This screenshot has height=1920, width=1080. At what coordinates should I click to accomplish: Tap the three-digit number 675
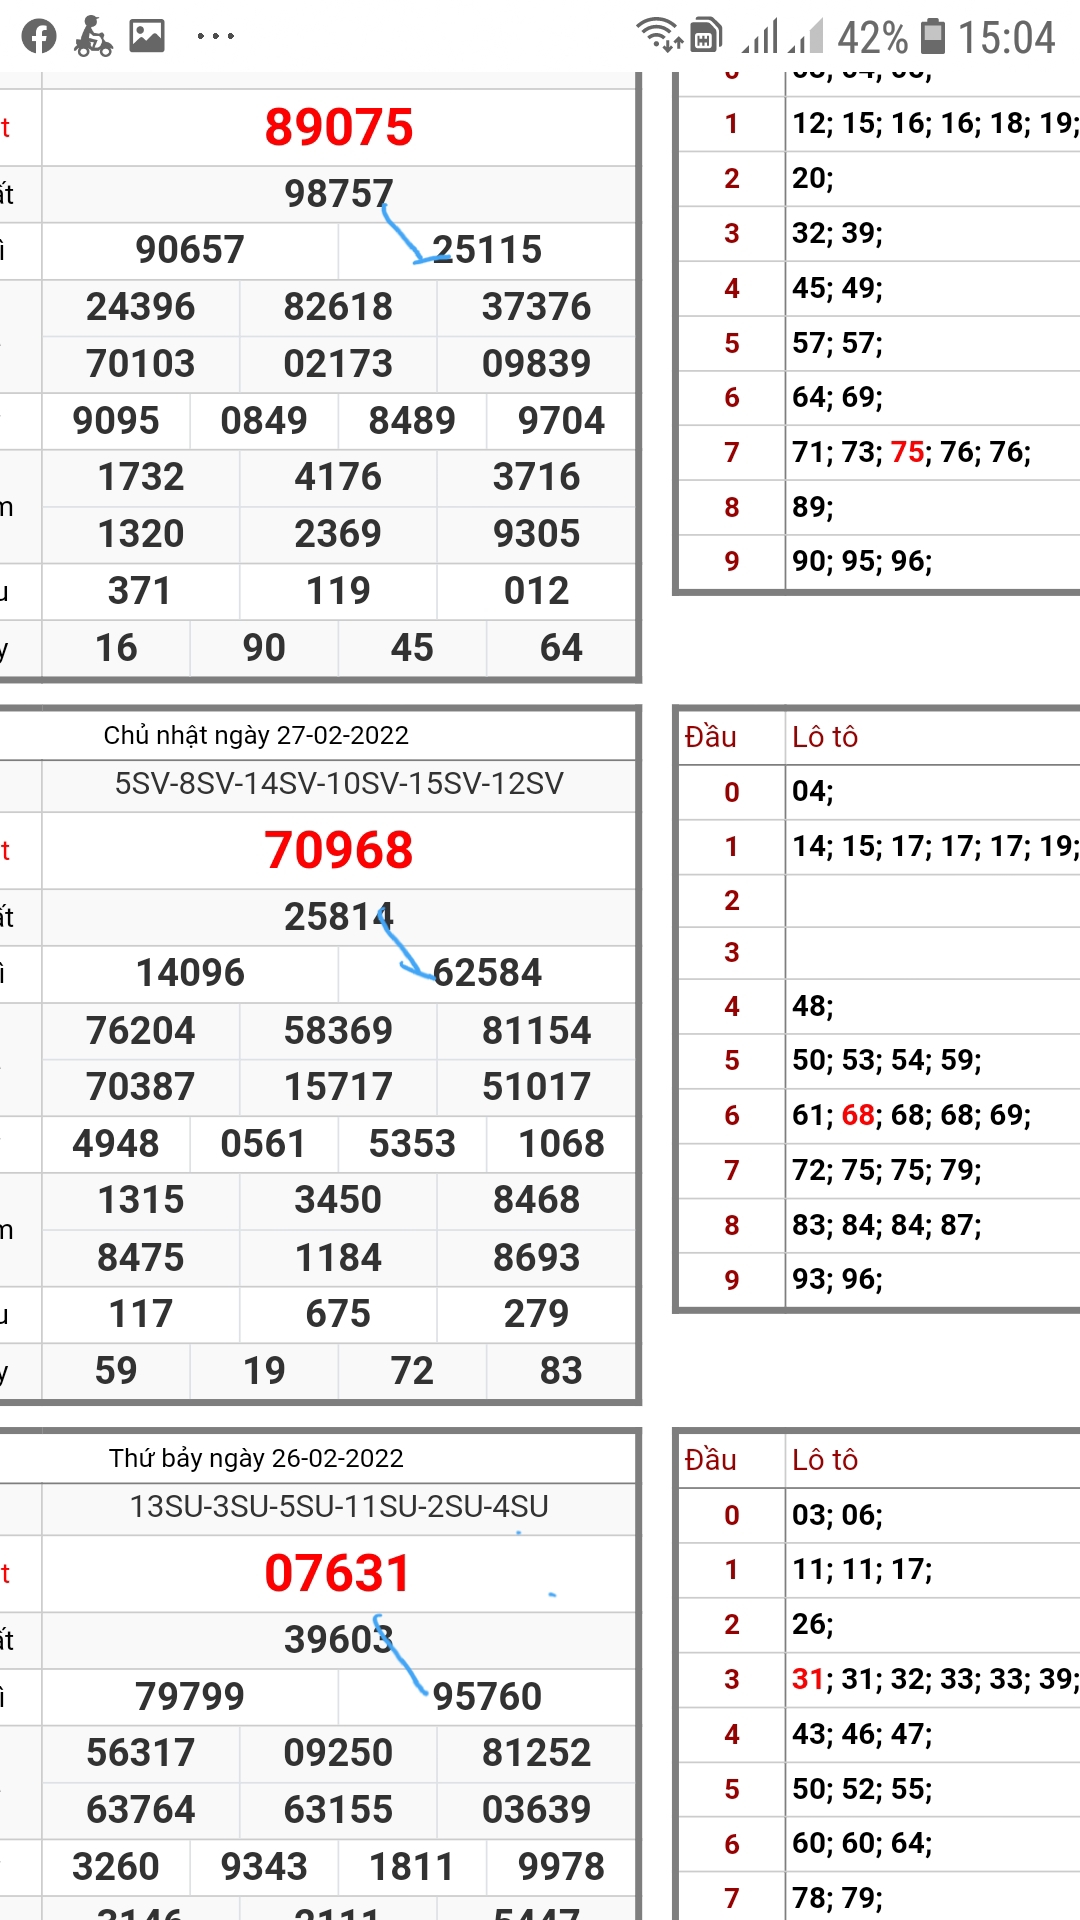tap(339, 1314)
